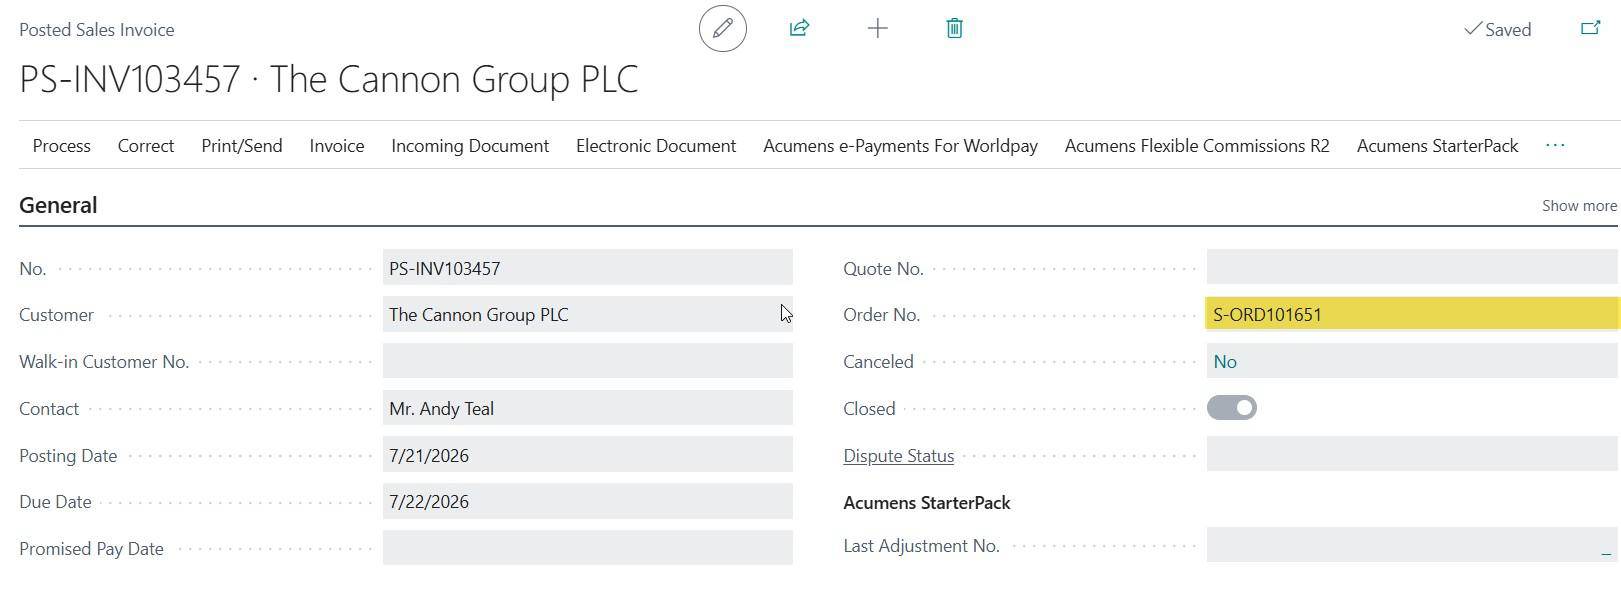
Task: Open the Print/Send menu
Action: coord(242,146)
